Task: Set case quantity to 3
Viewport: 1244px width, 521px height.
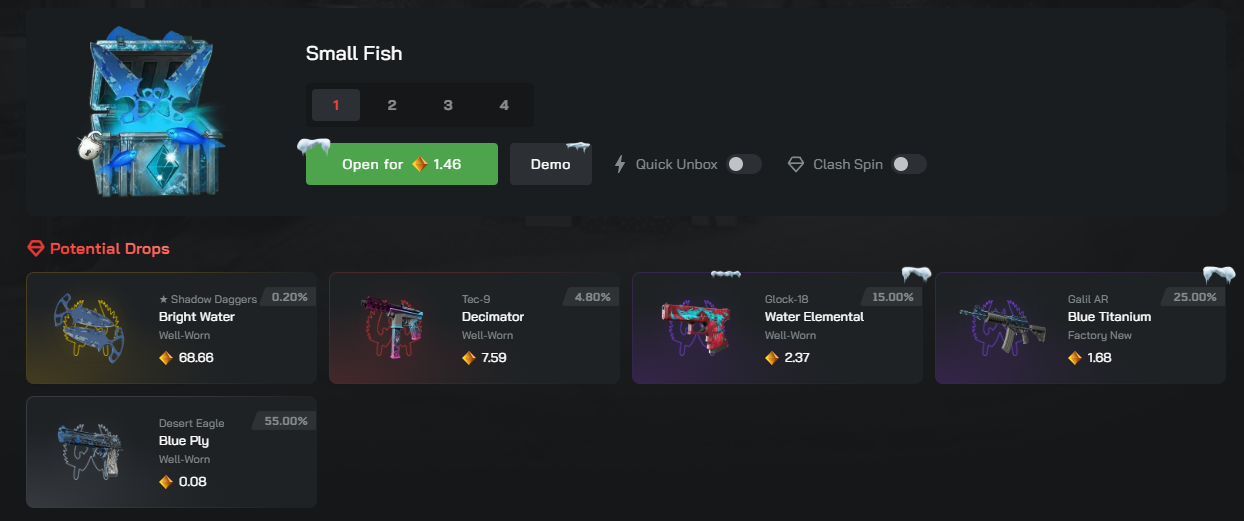Action: [x=448, y=105]
